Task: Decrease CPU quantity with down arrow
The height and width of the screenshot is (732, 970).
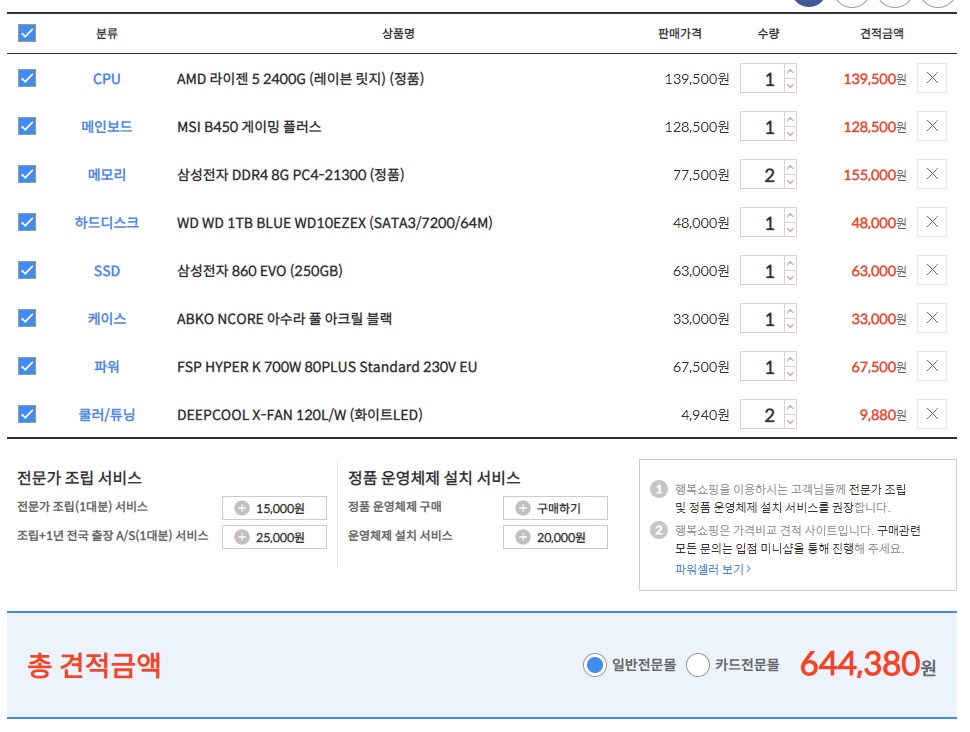Action: 790,85
